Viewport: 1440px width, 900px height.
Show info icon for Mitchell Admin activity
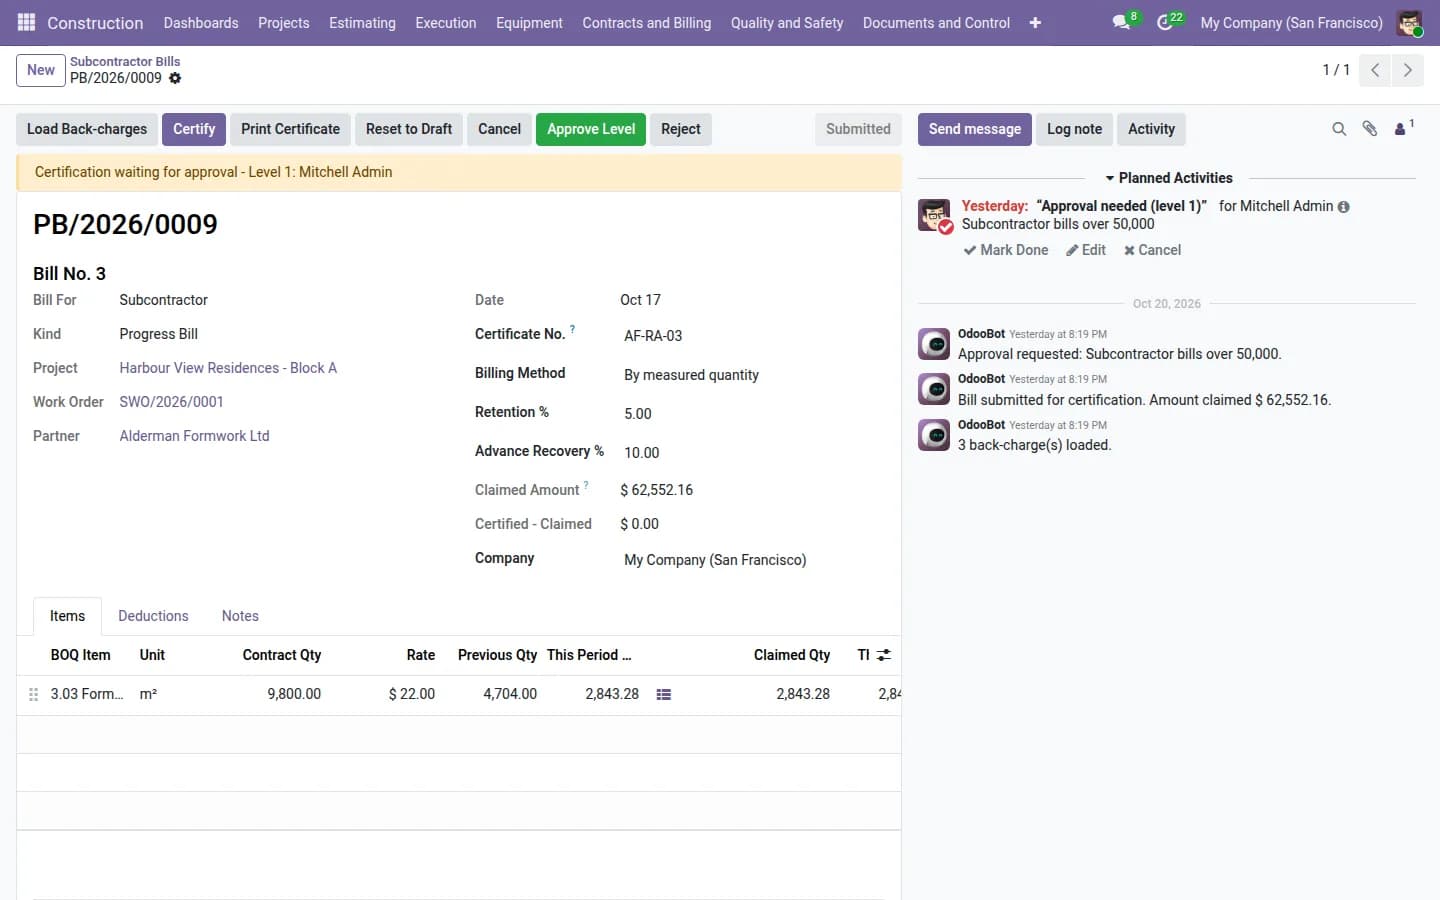click(x=1344, y=207)
